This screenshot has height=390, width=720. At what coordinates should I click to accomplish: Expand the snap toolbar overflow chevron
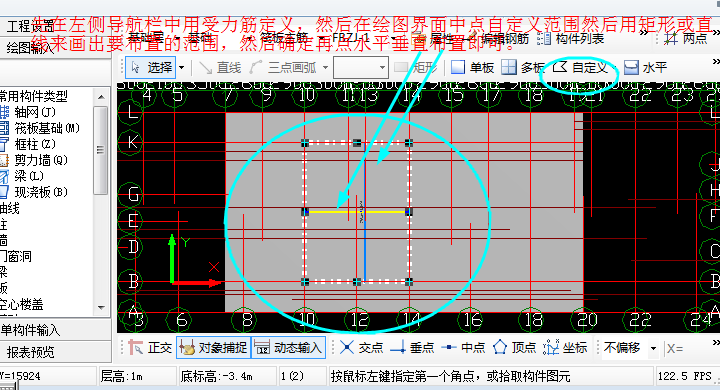(x=715, y=343)
